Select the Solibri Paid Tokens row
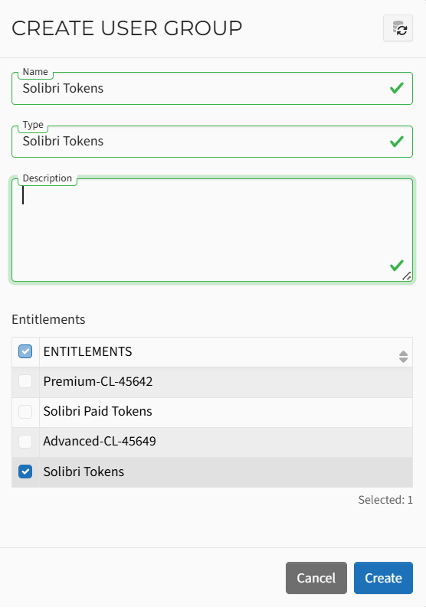426x608 pixels. [x=212, y=412]
